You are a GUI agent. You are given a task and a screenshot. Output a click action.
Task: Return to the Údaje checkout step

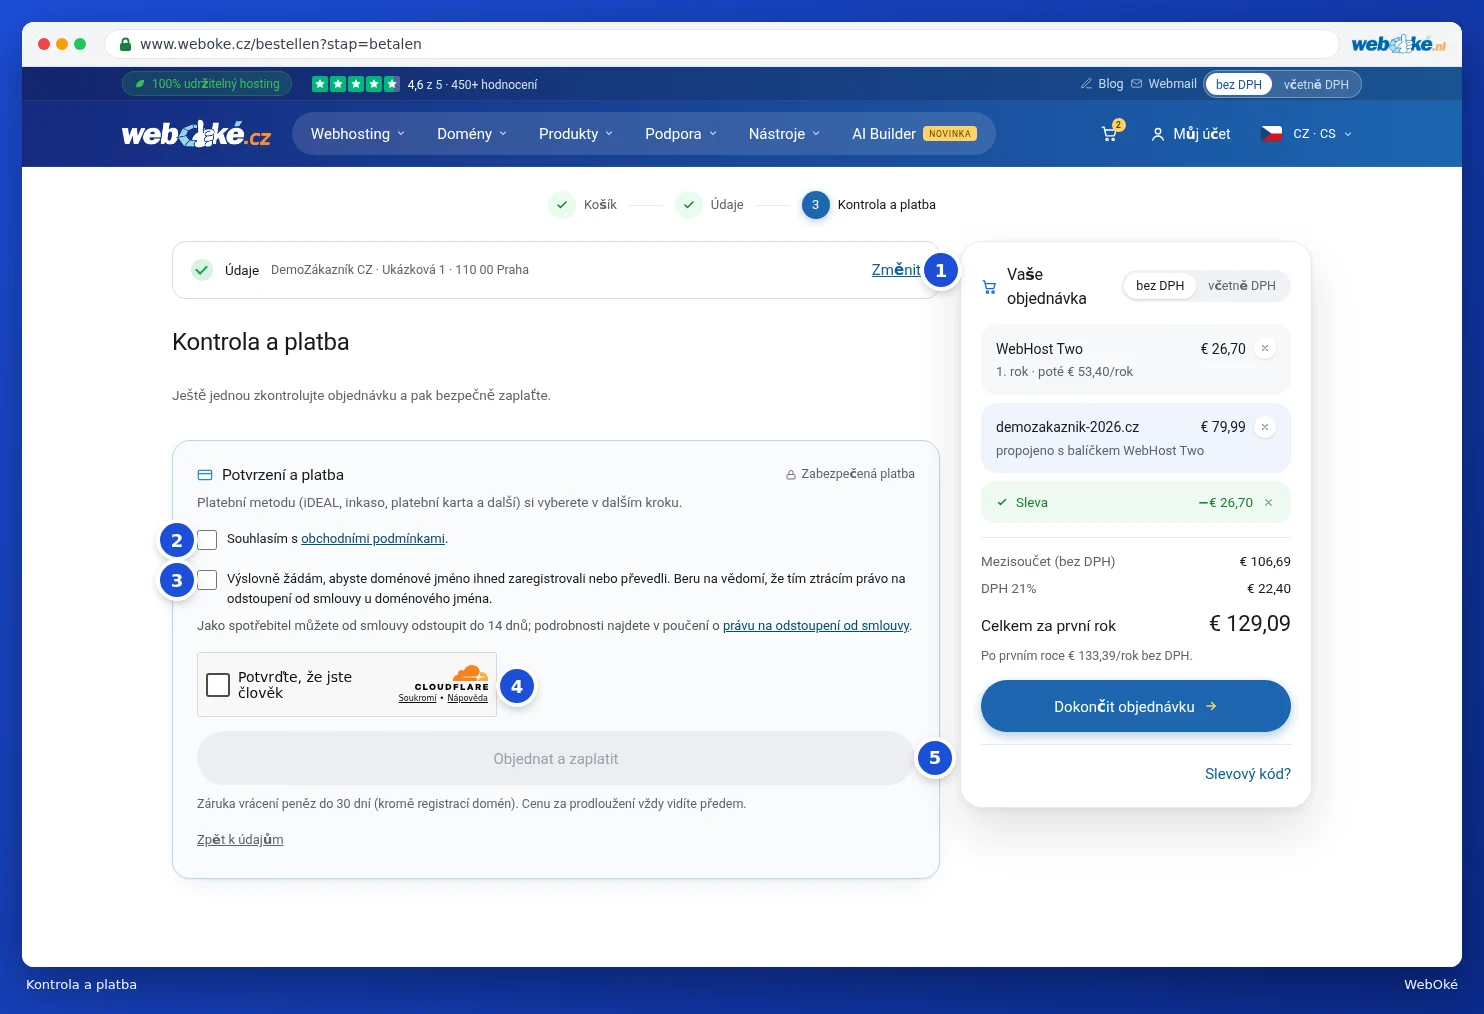[710, 205]
